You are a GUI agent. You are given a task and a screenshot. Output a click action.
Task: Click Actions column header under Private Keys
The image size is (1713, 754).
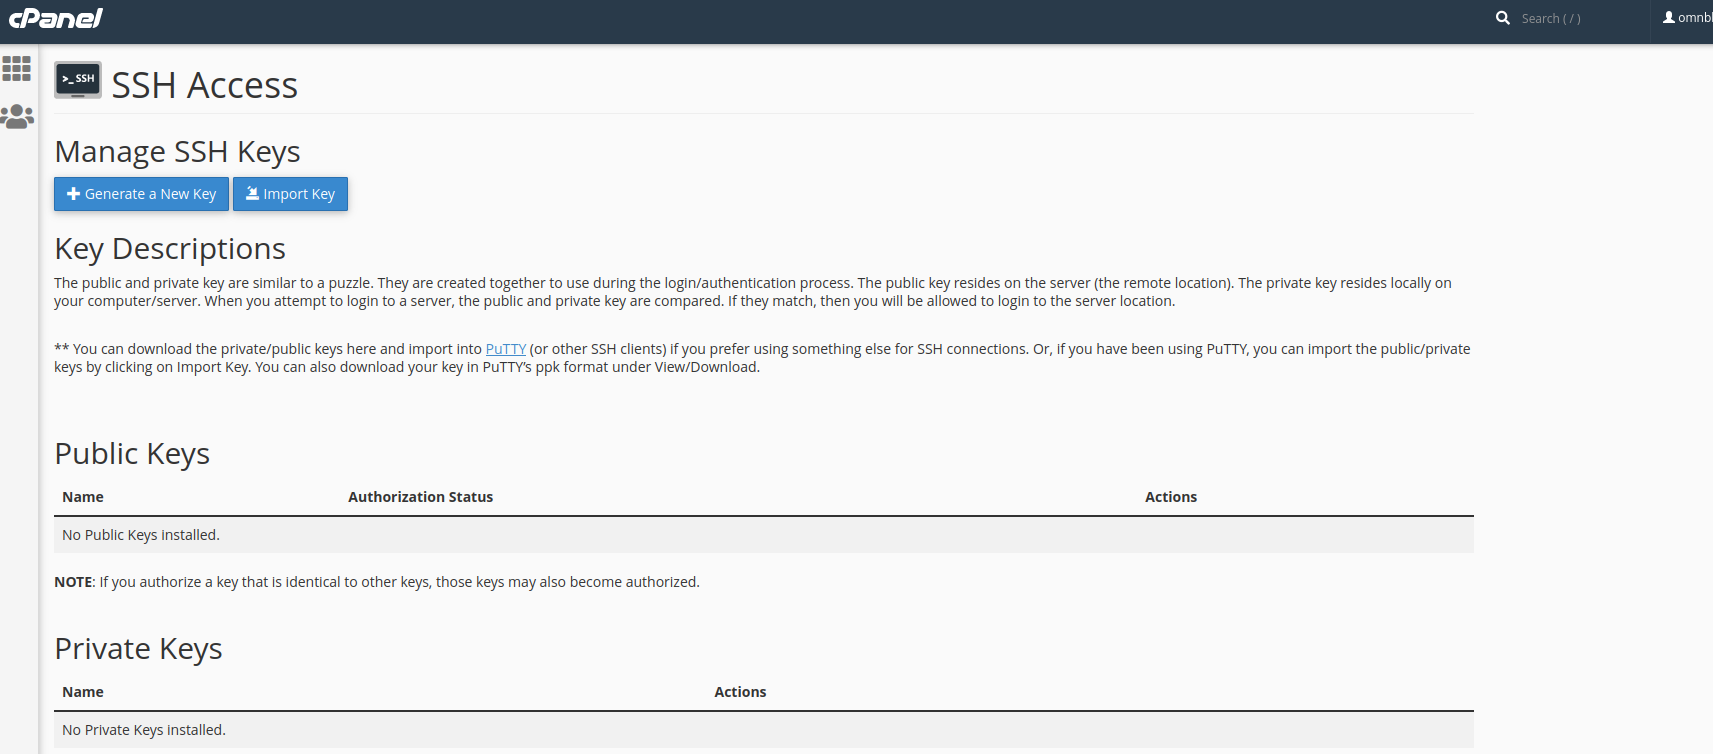(740, 692)
